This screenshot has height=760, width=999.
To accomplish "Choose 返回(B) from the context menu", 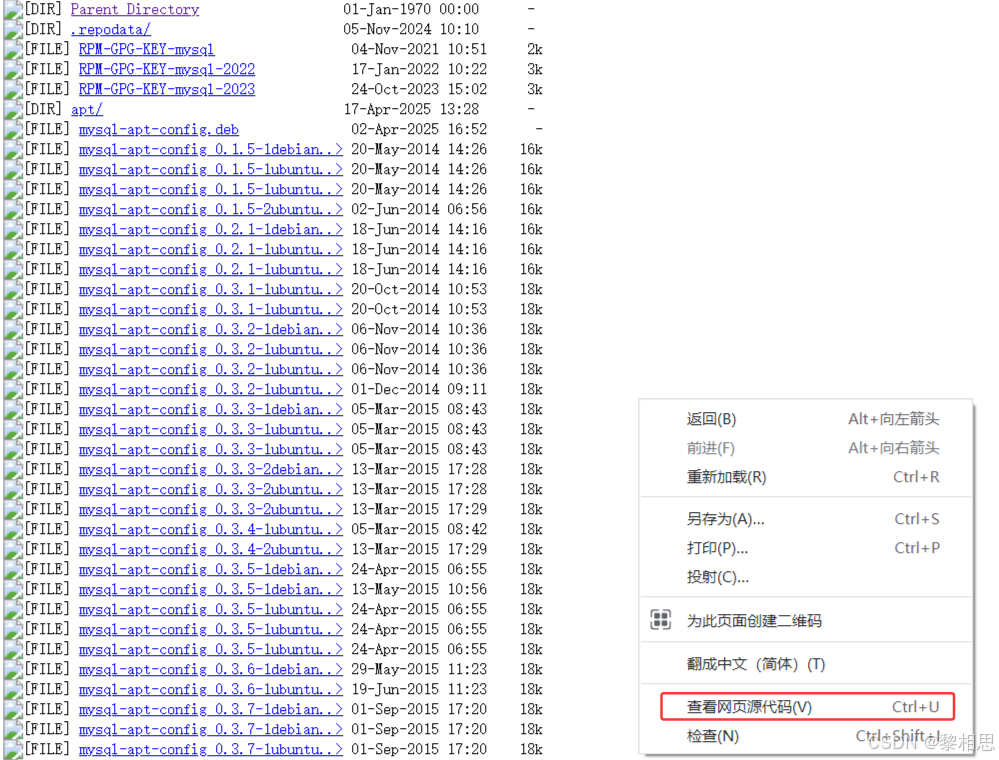I will [806, 419].
